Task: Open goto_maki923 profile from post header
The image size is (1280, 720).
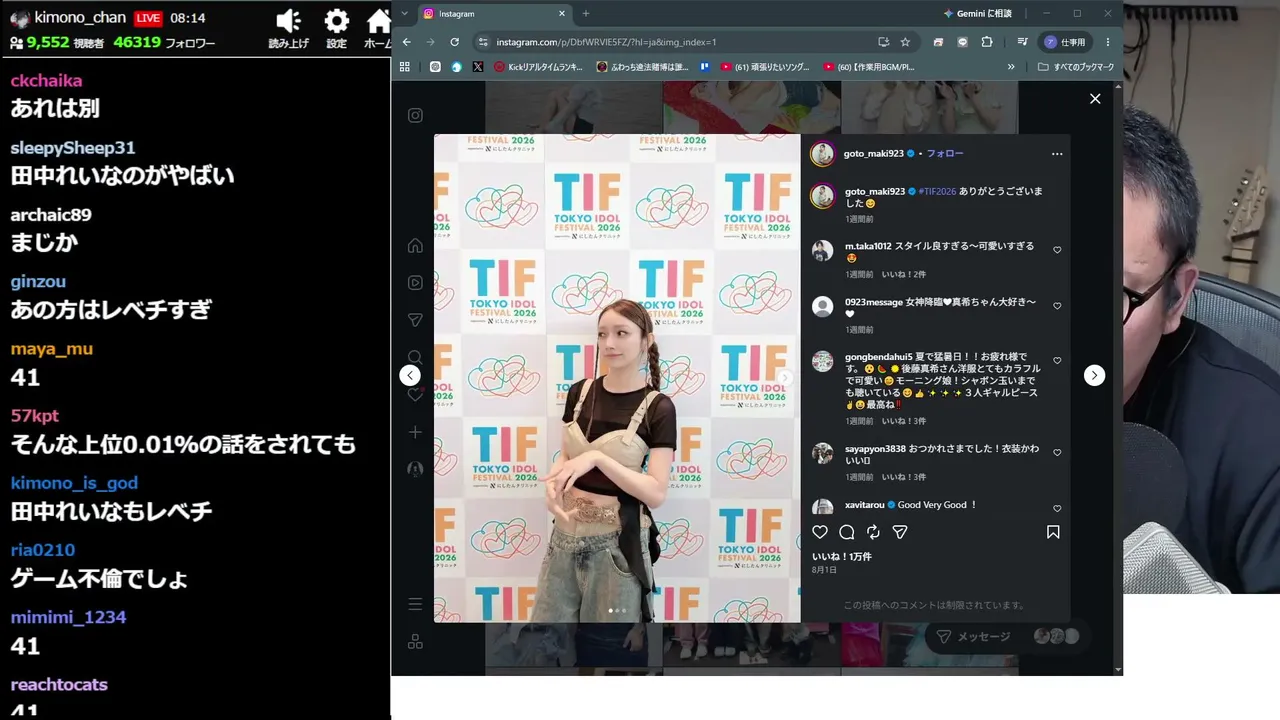Action: [x=874, y=154]
